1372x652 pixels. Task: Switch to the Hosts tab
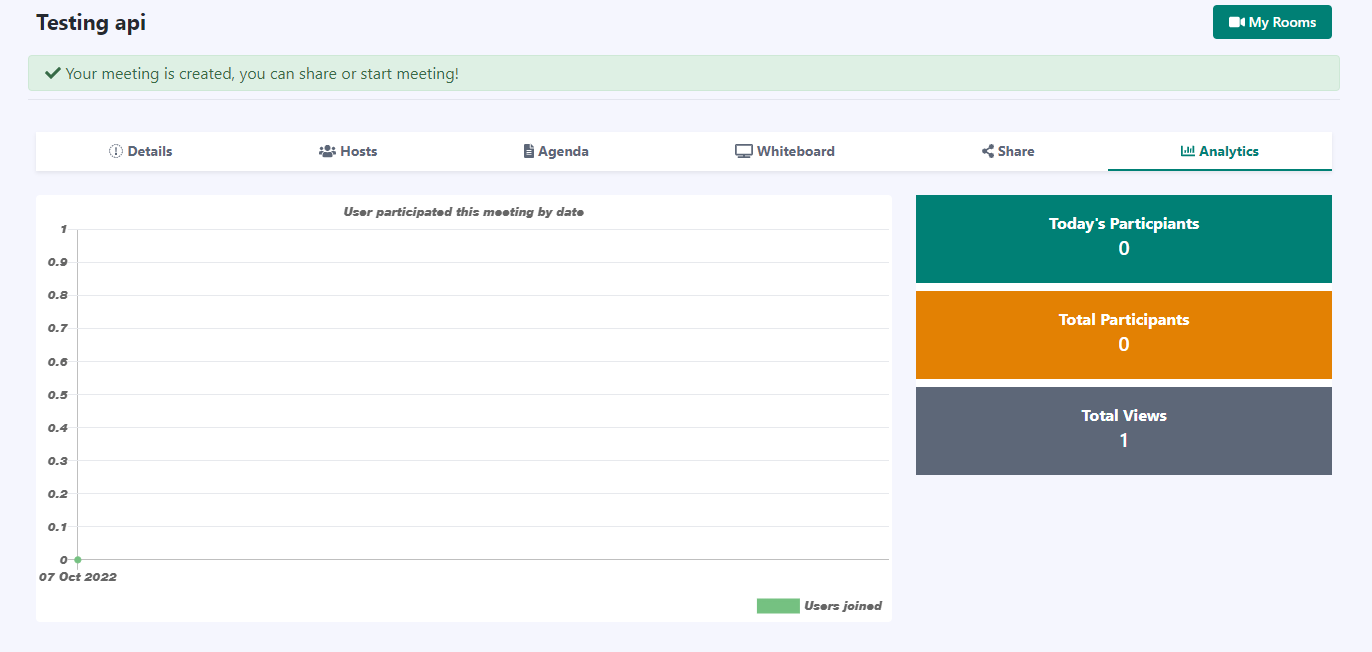[x=358, y=152]
